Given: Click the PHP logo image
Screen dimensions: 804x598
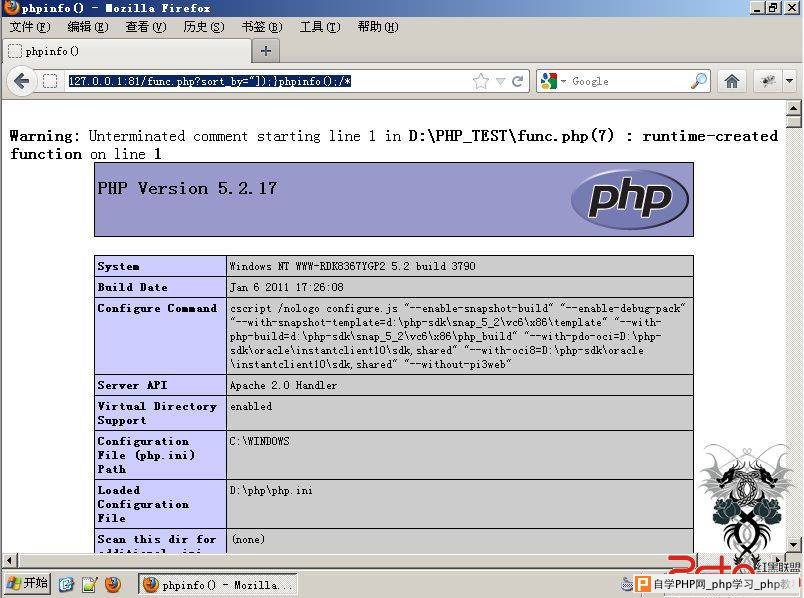Looking at the screenshot, I should tap(629, 199).
